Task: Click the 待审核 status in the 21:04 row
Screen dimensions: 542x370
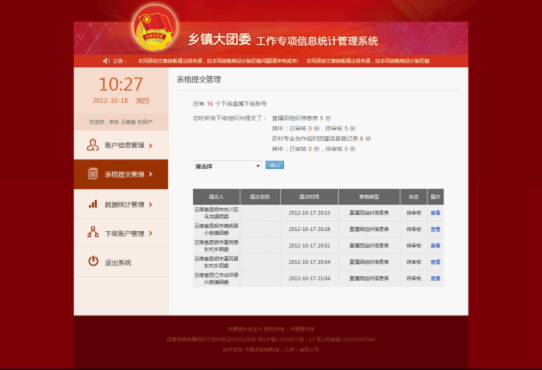Action: (414, 278)
